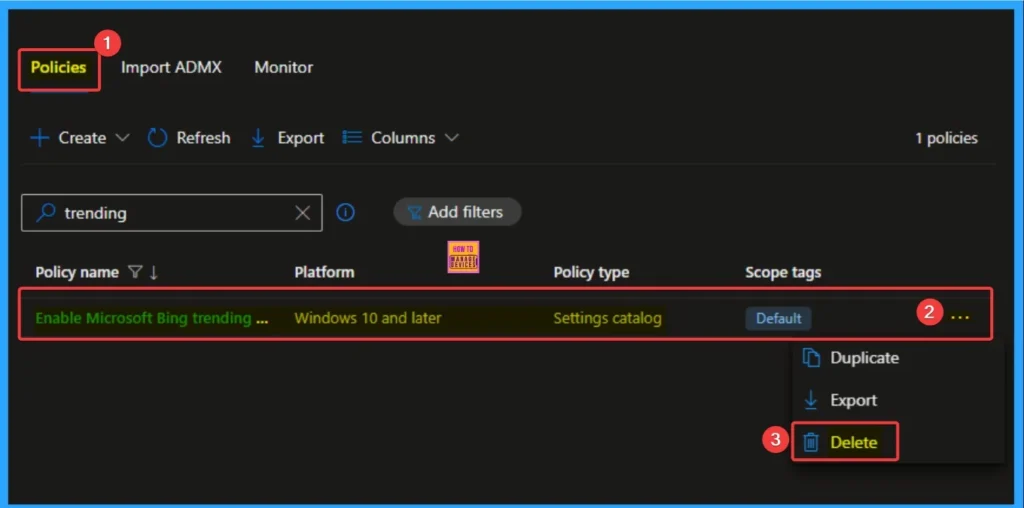Viewport: 1024px width, 508px height.
Task: Click the Platform column header
Action: point(325,272)
